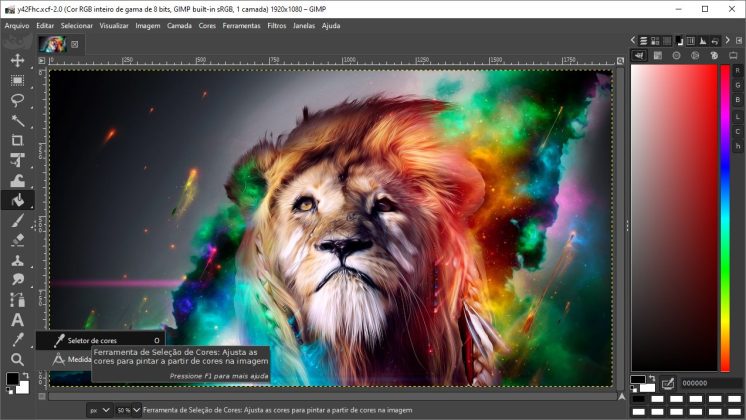Switch to the Layers dock tab
The height and width of the screenshot is (420, 746).
click(x=643, y=41)
